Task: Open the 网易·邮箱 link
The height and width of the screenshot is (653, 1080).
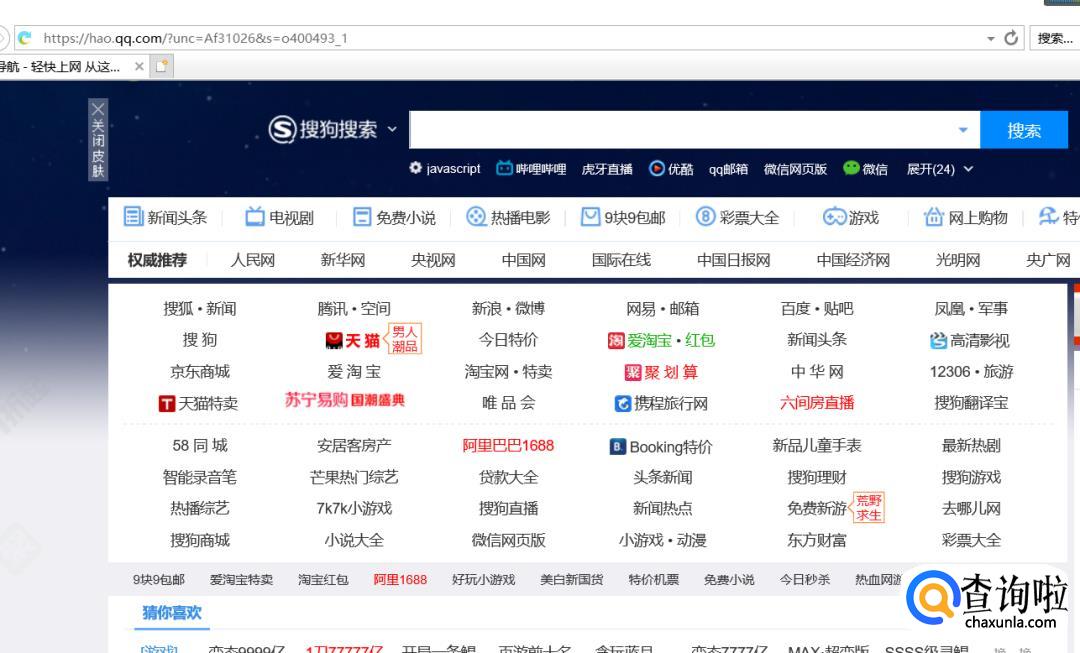Action: (663, 309)
